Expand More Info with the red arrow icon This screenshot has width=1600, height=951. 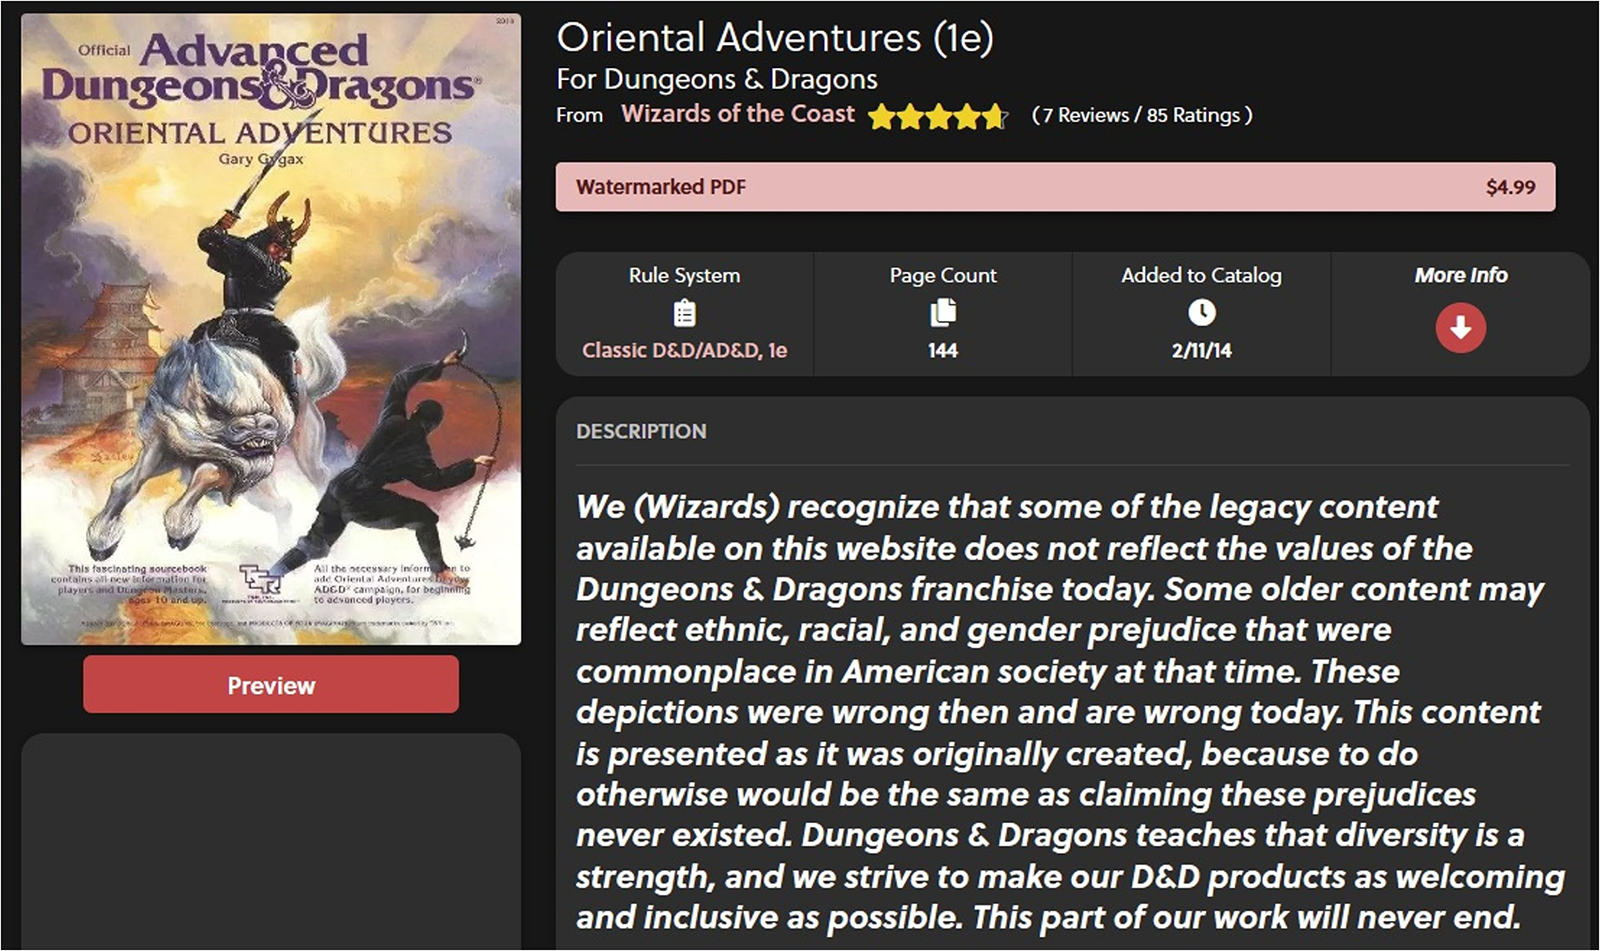[1460, 328]
